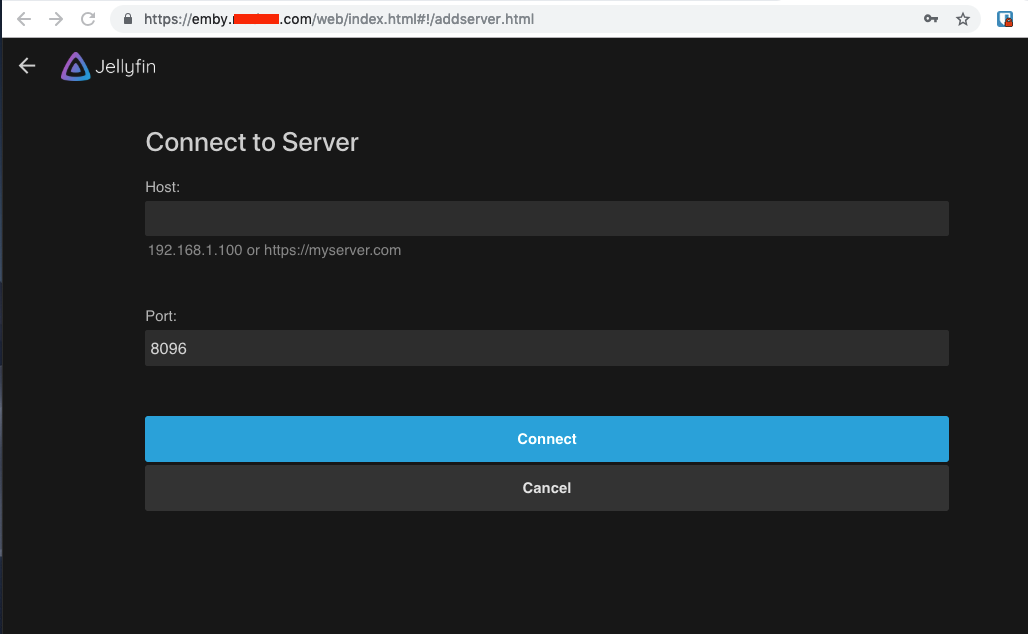Image resolution: width=1028 pixels, height=634 pixels.
Task: Navigate back with the browser back arrow
Action: point(23,18)
